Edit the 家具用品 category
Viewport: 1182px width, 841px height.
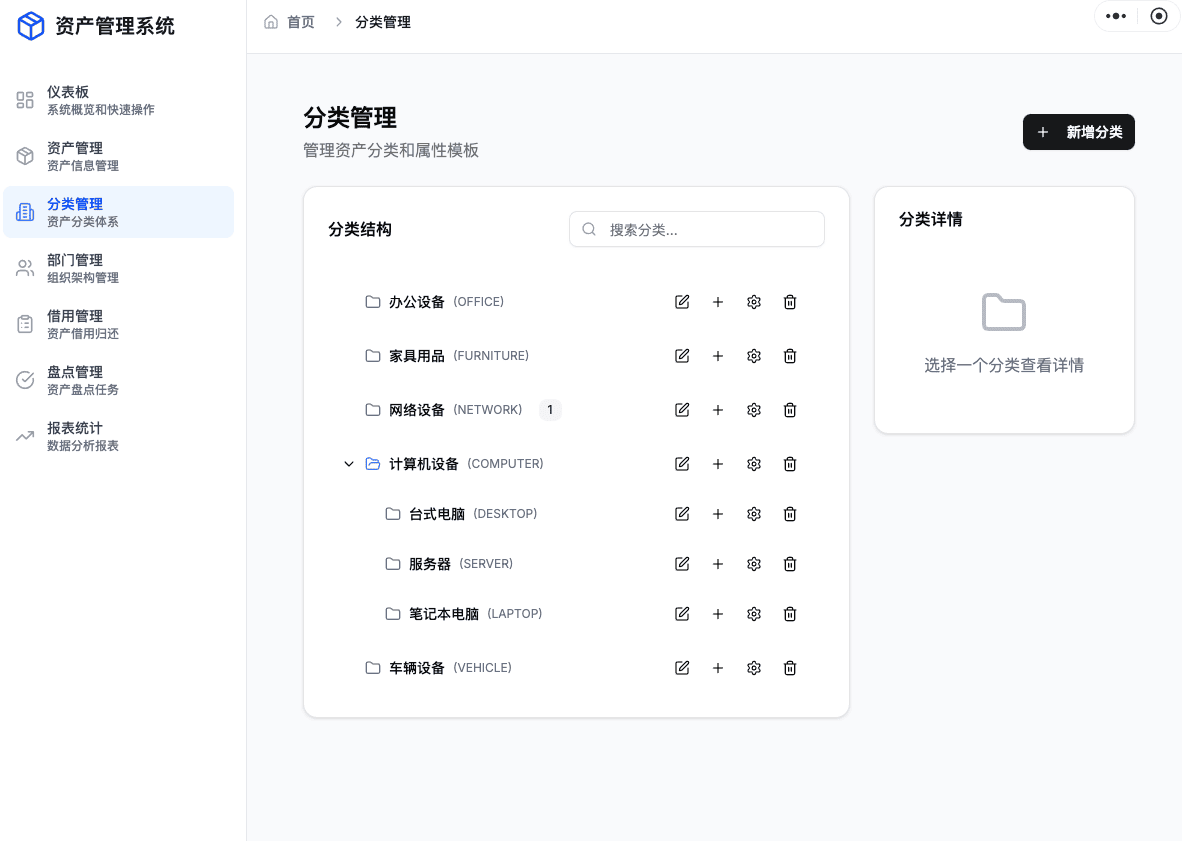pyautogui.click(x=681, y=356)
